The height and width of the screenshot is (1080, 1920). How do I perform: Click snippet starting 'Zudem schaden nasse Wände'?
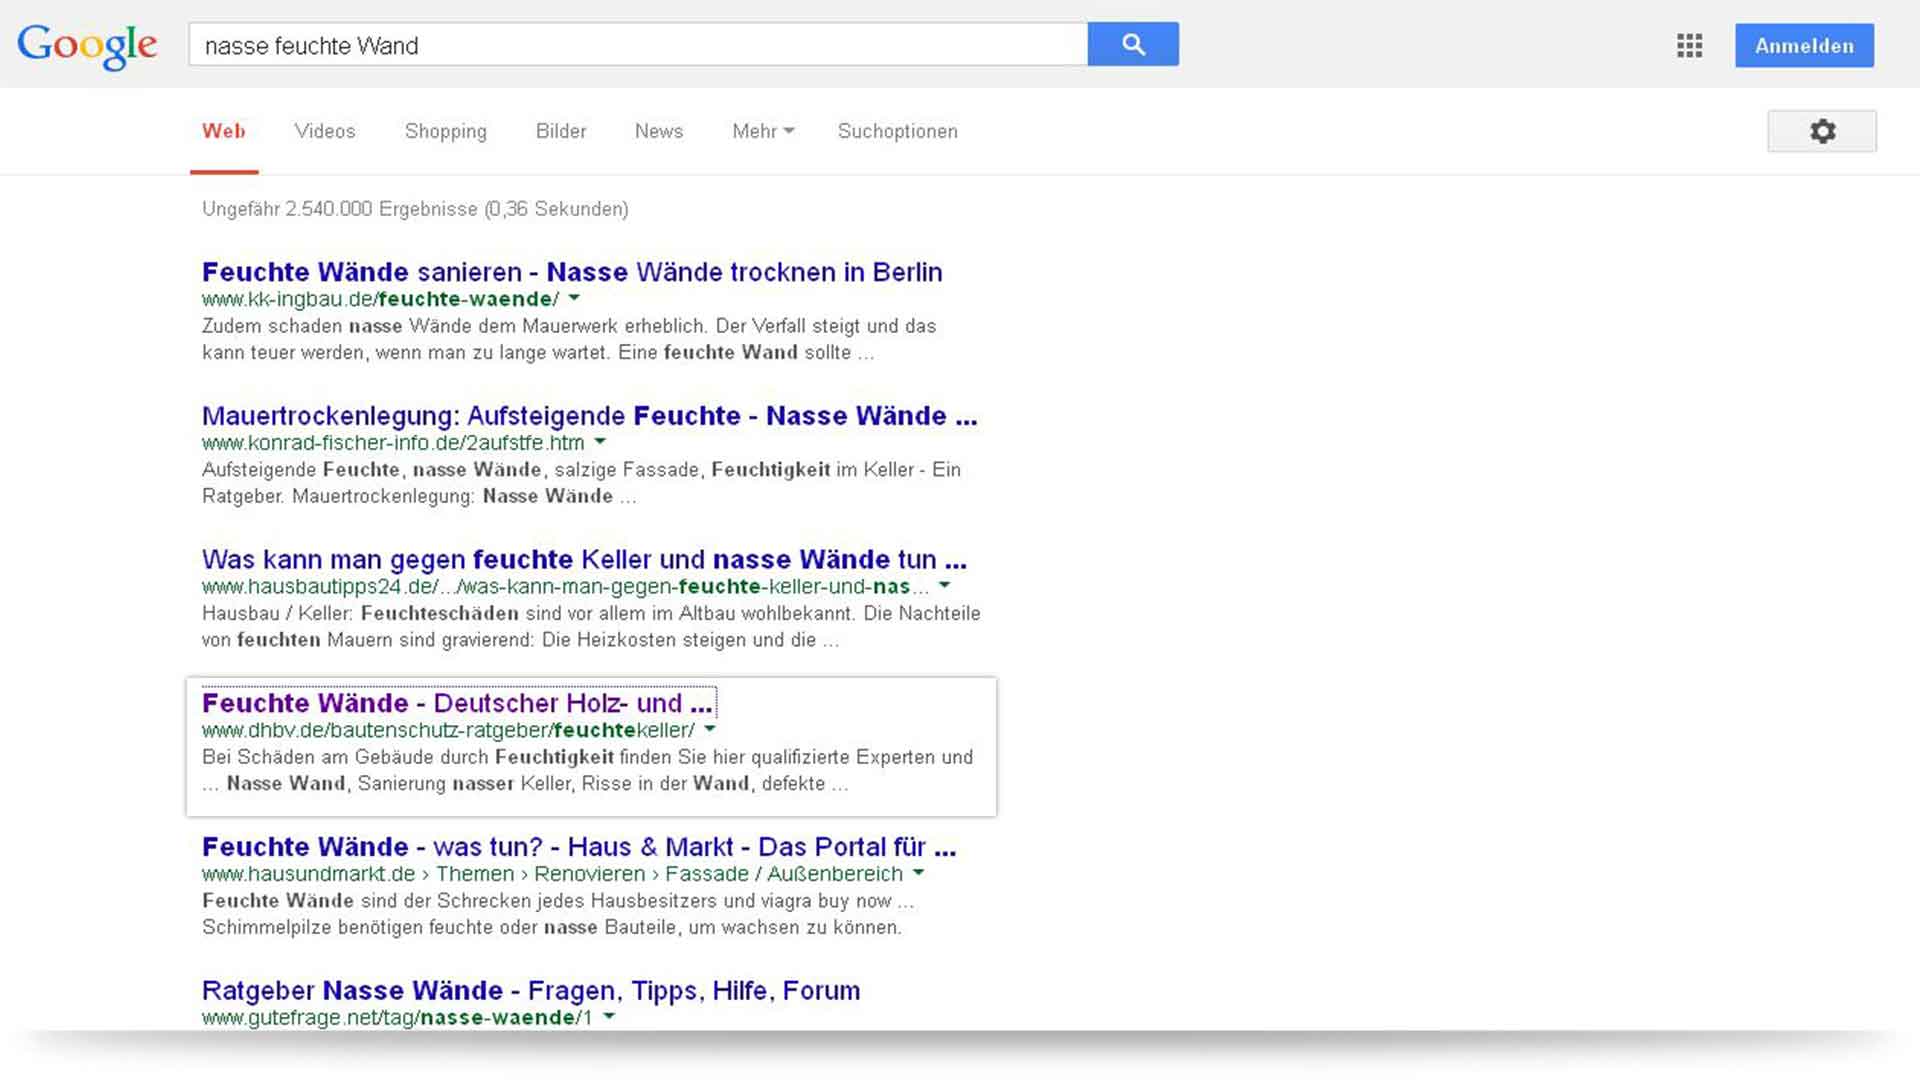click(569, 339)
